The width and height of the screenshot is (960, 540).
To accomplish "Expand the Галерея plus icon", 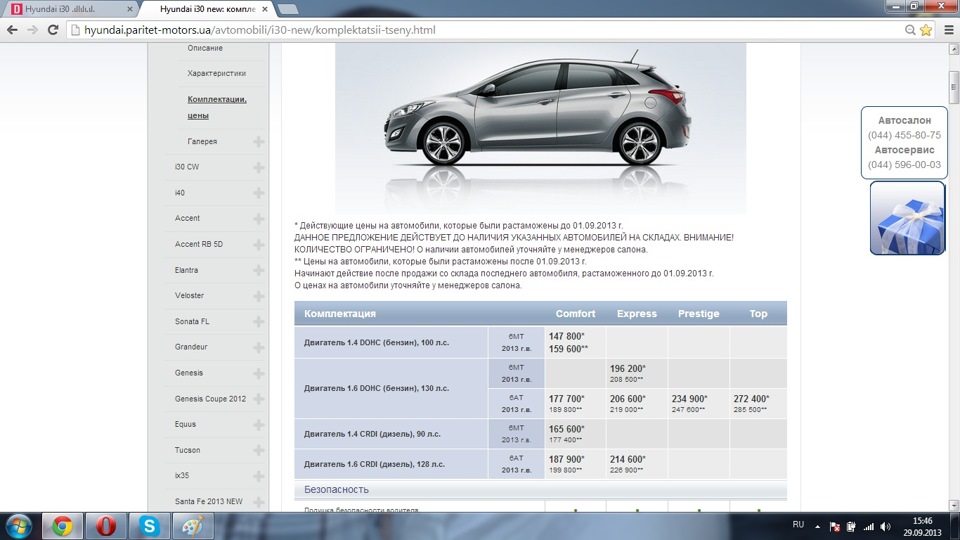I will [258, 141].
